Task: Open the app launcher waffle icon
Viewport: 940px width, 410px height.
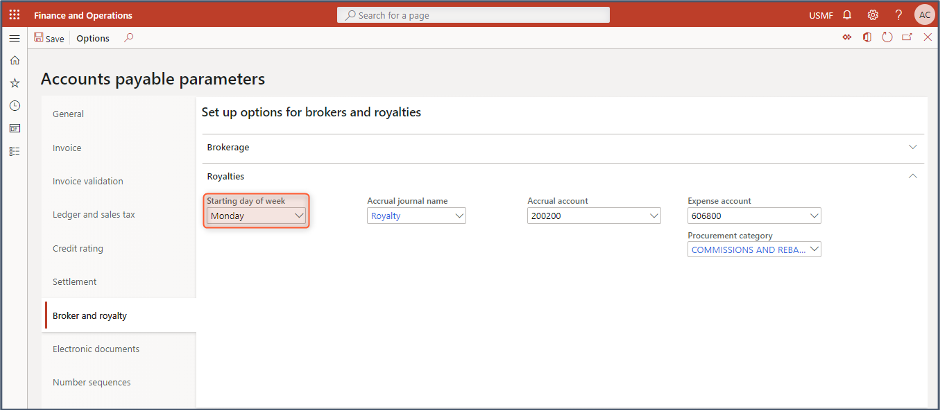Action: click(x=14, y=15)
